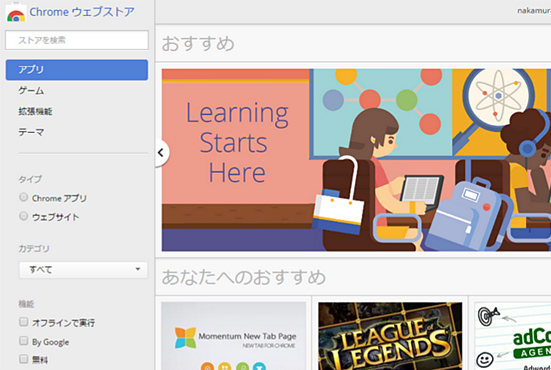Select the アプリ menu item
Viewport: 551px width, 370px height.
(x=77, y=70)
